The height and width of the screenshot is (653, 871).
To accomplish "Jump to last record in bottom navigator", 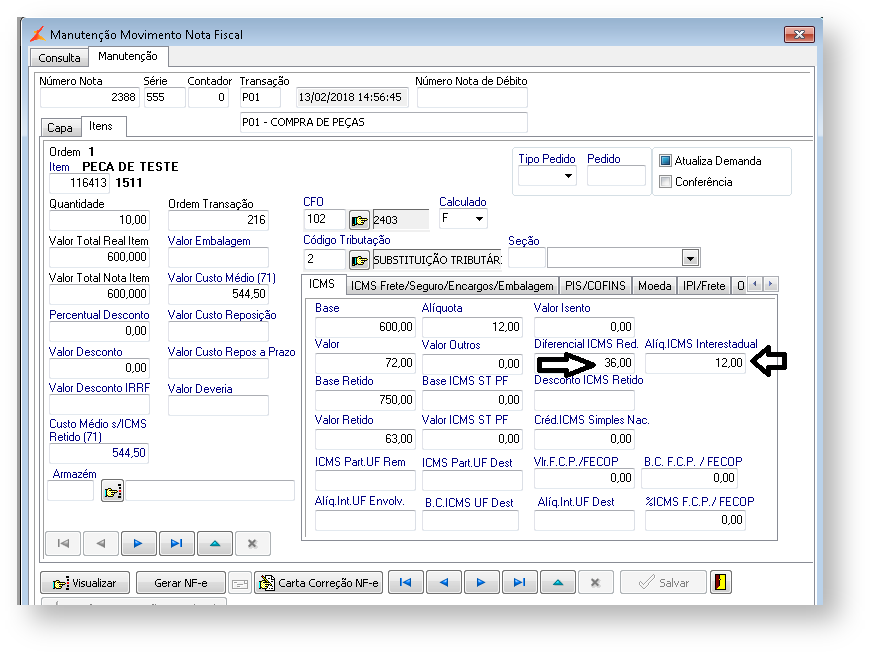I will pos(519,582).
